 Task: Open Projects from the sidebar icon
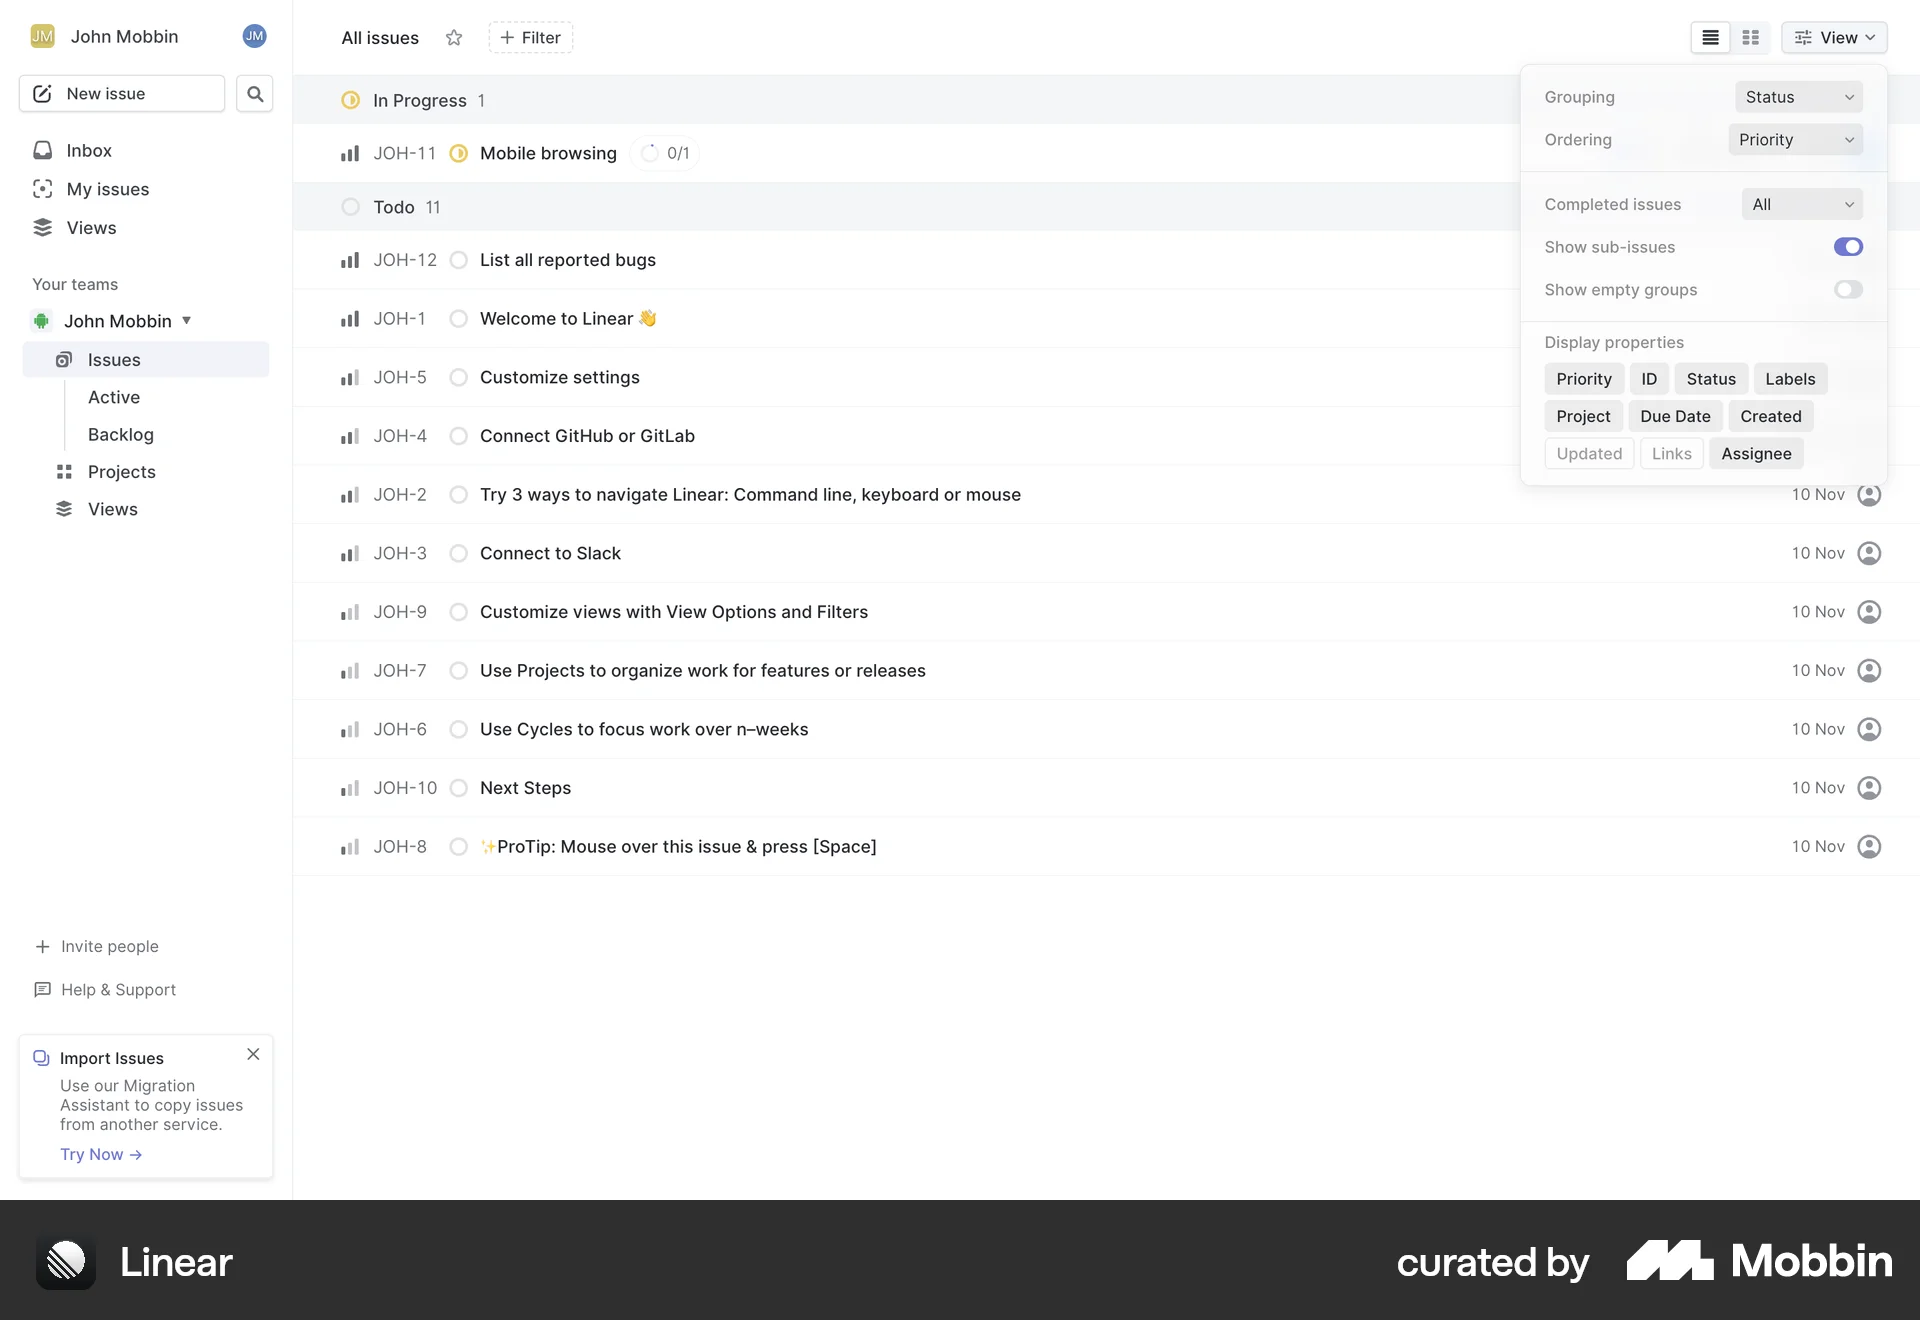coord(64,471)
